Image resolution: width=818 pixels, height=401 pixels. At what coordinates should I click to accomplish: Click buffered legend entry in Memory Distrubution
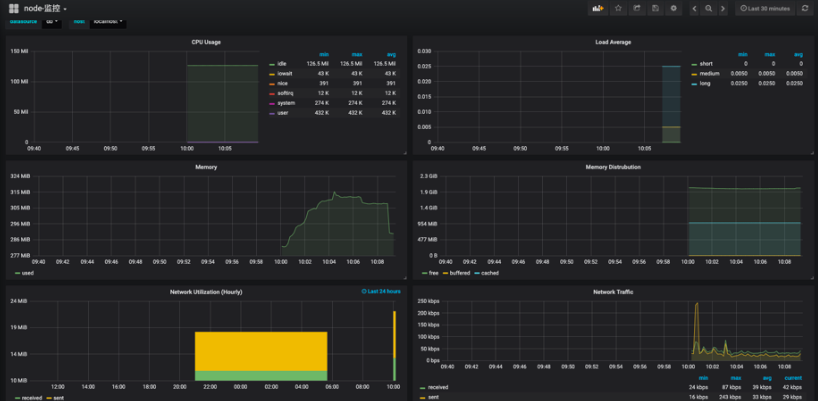pyautogui.click(x=460, y=273)
